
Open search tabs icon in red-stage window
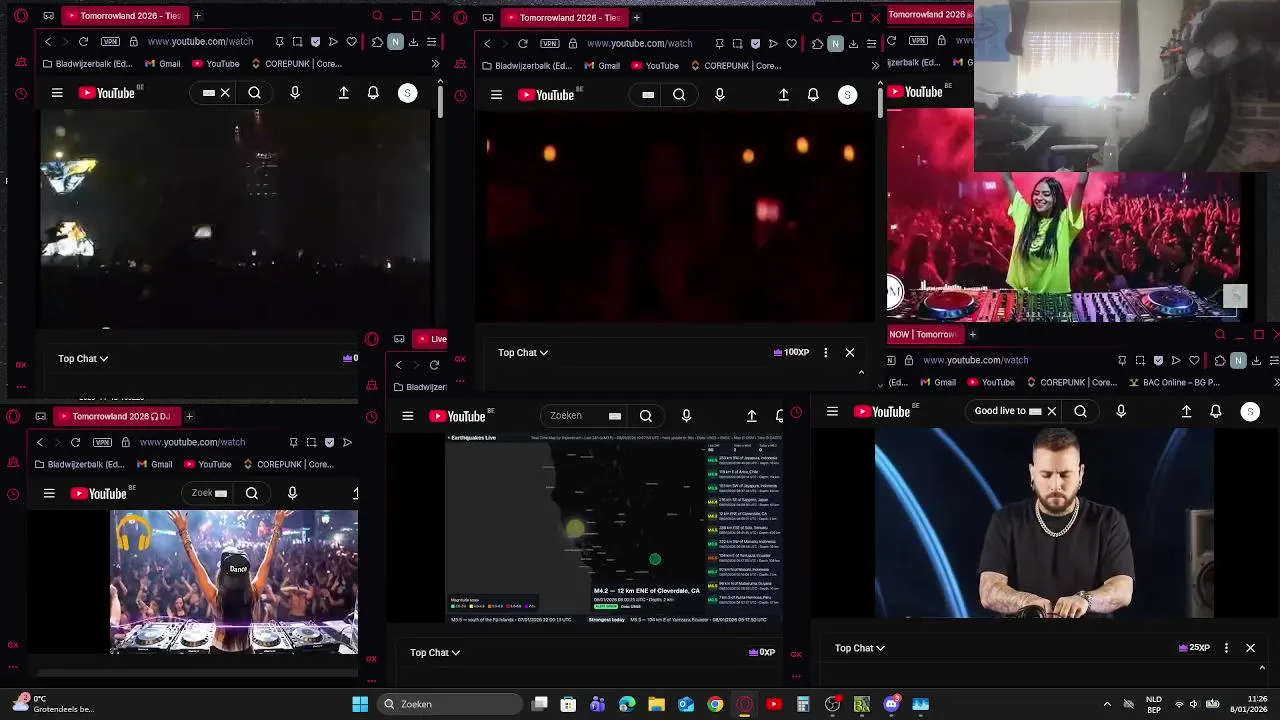(x=817, y=17)
